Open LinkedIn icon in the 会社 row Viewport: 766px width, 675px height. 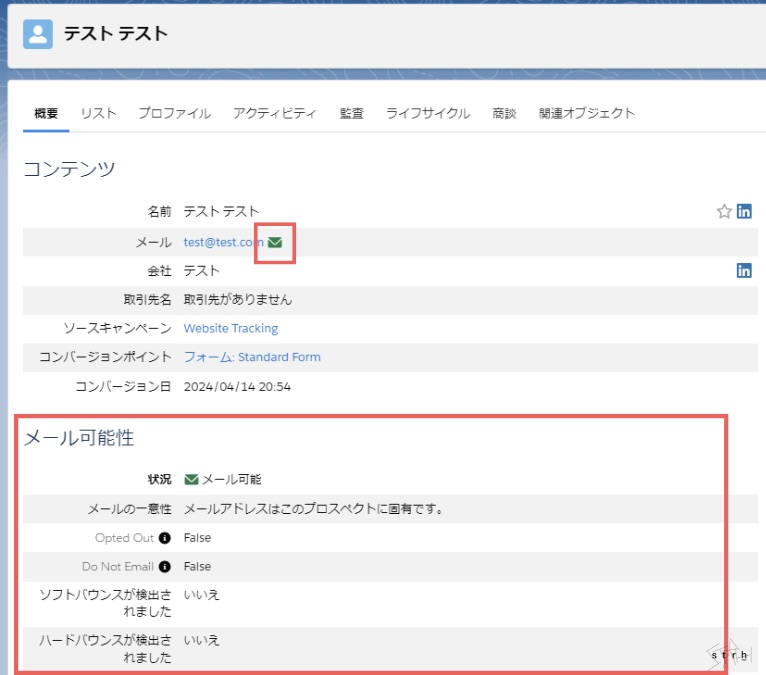click(744, 271)
